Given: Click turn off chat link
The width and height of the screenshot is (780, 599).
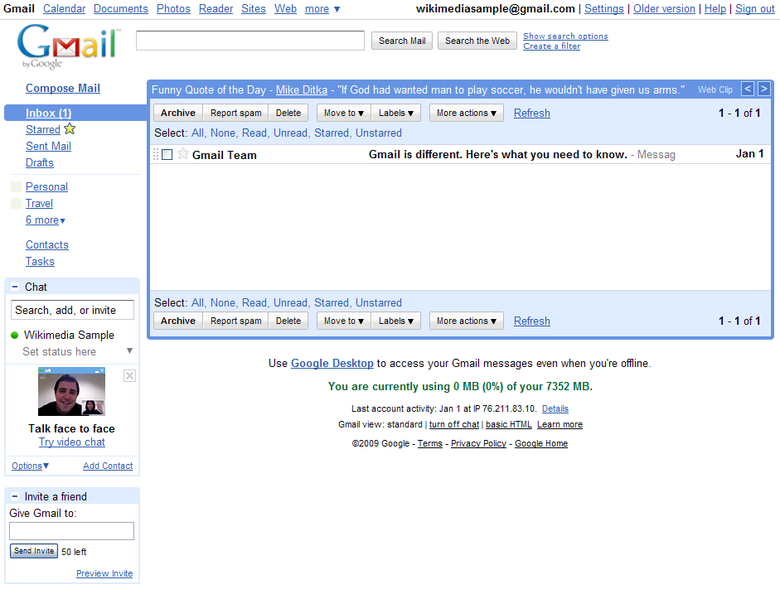Looking at the screenshot, I should (454, 424).
